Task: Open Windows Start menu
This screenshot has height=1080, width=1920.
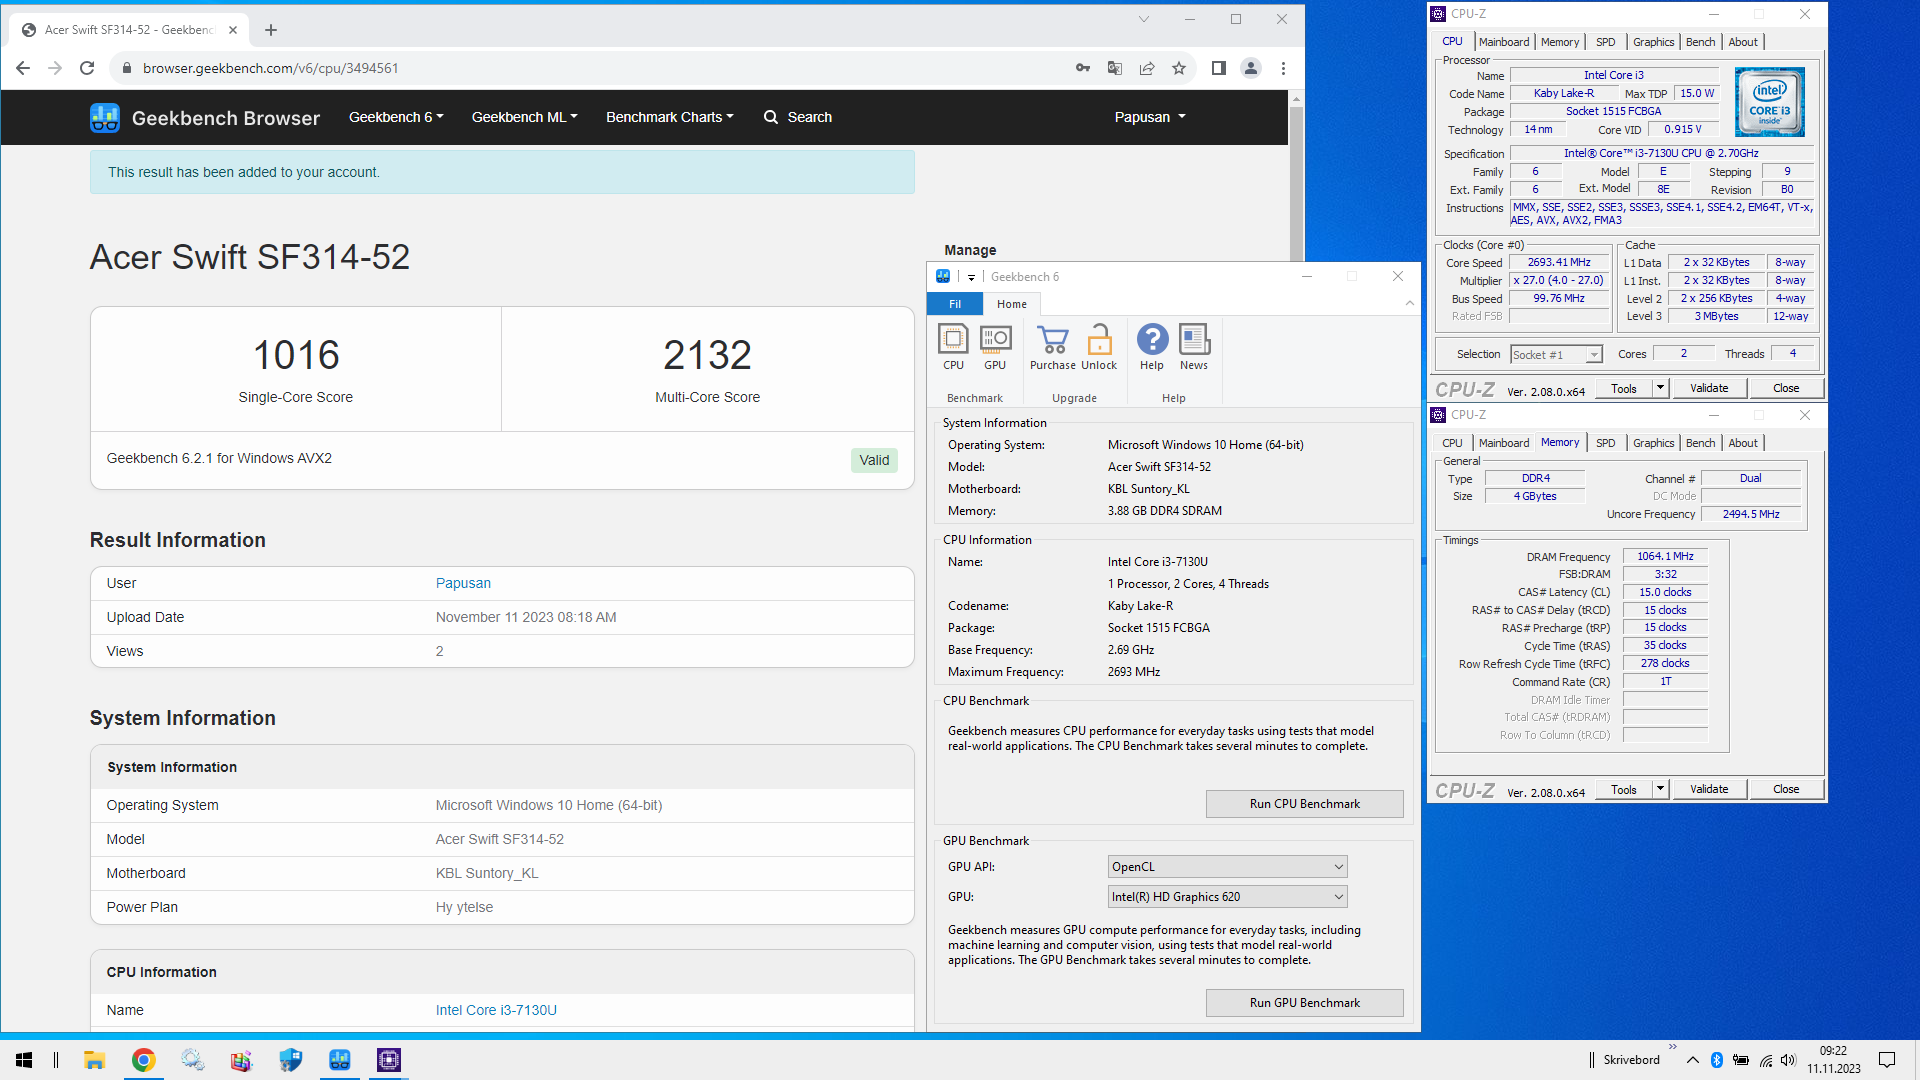Action: 24,1060
